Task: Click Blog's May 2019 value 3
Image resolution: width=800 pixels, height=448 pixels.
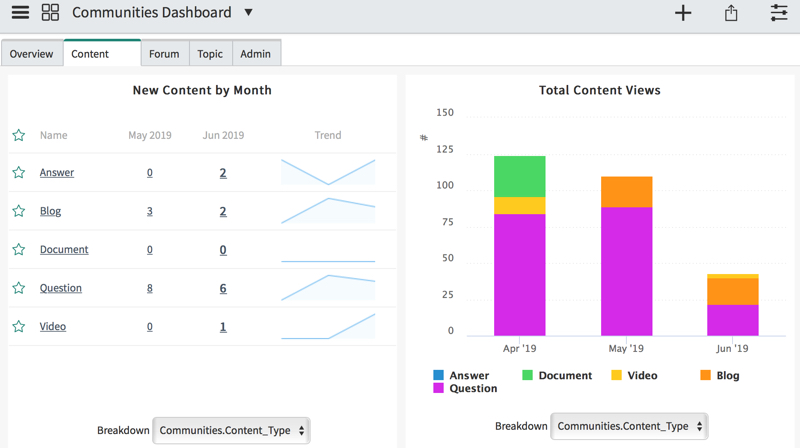Action: 149,211
